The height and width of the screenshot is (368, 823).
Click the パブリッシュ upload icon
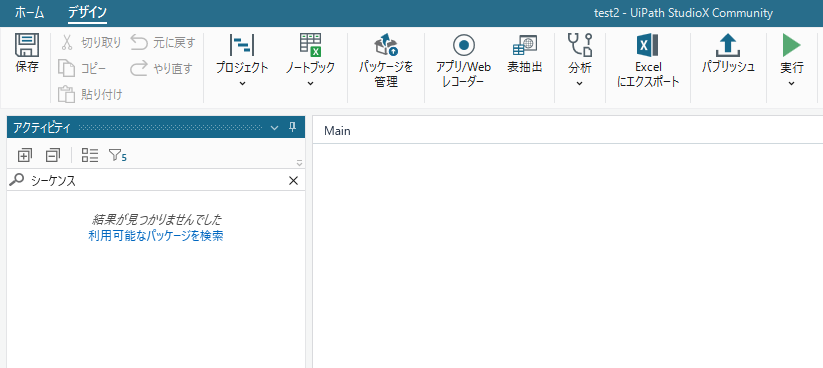click(x=728, y=45)
